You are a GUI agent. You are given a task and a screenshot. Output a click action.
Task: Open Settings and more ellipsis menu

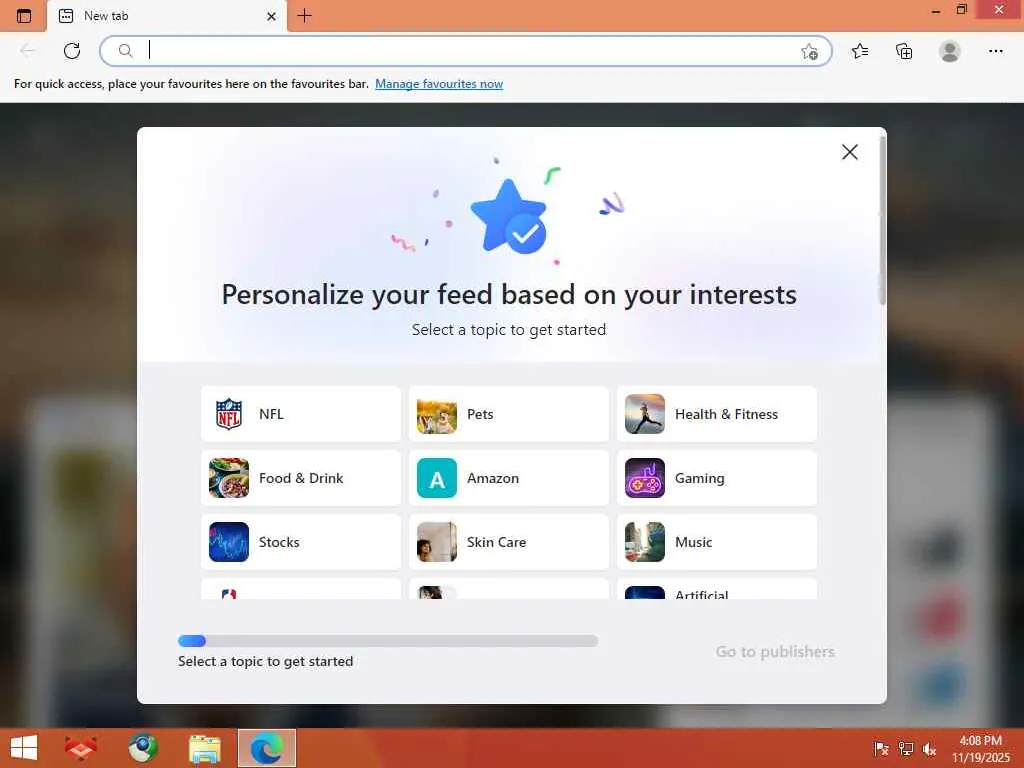pos(995,51)
